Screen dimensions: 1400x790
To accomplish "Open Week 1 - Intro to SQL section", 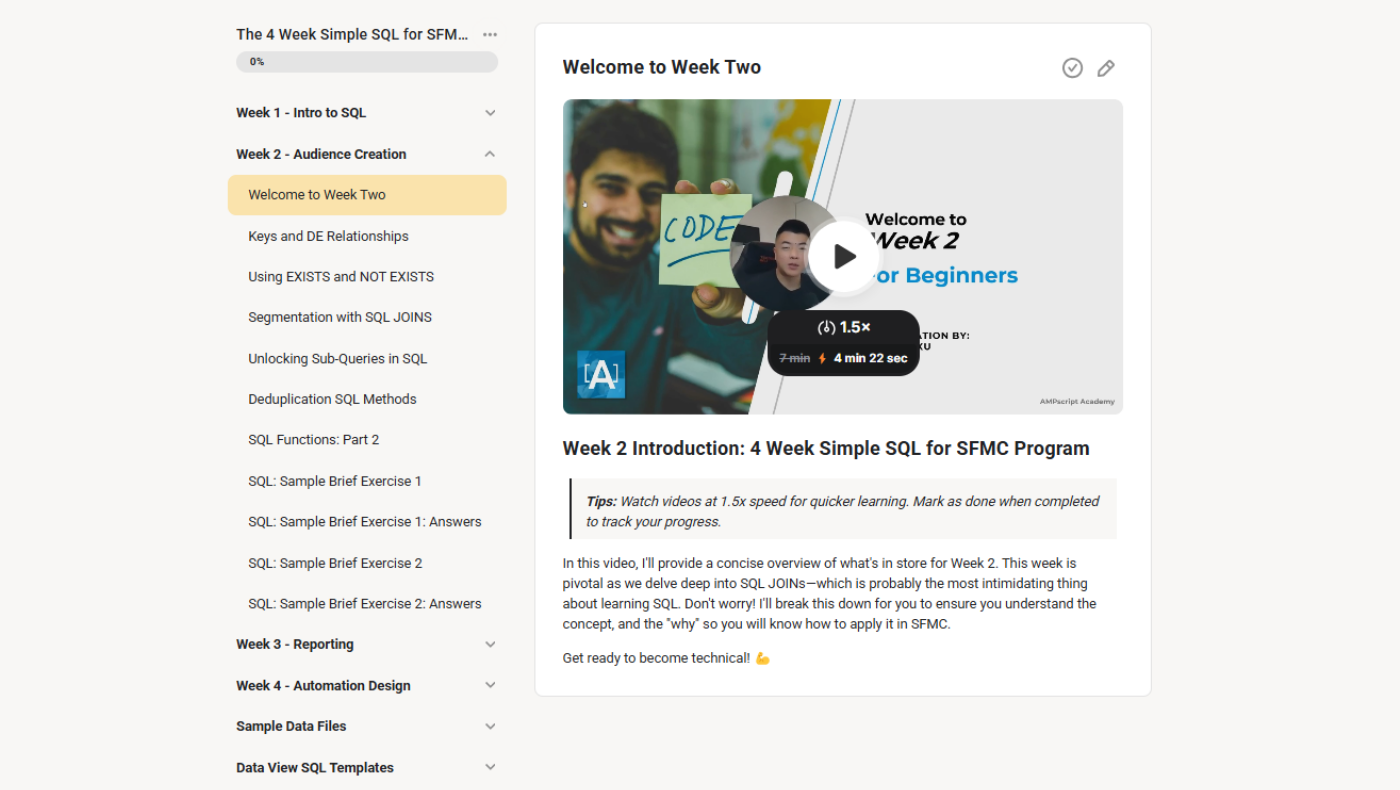I will (301, 113).
